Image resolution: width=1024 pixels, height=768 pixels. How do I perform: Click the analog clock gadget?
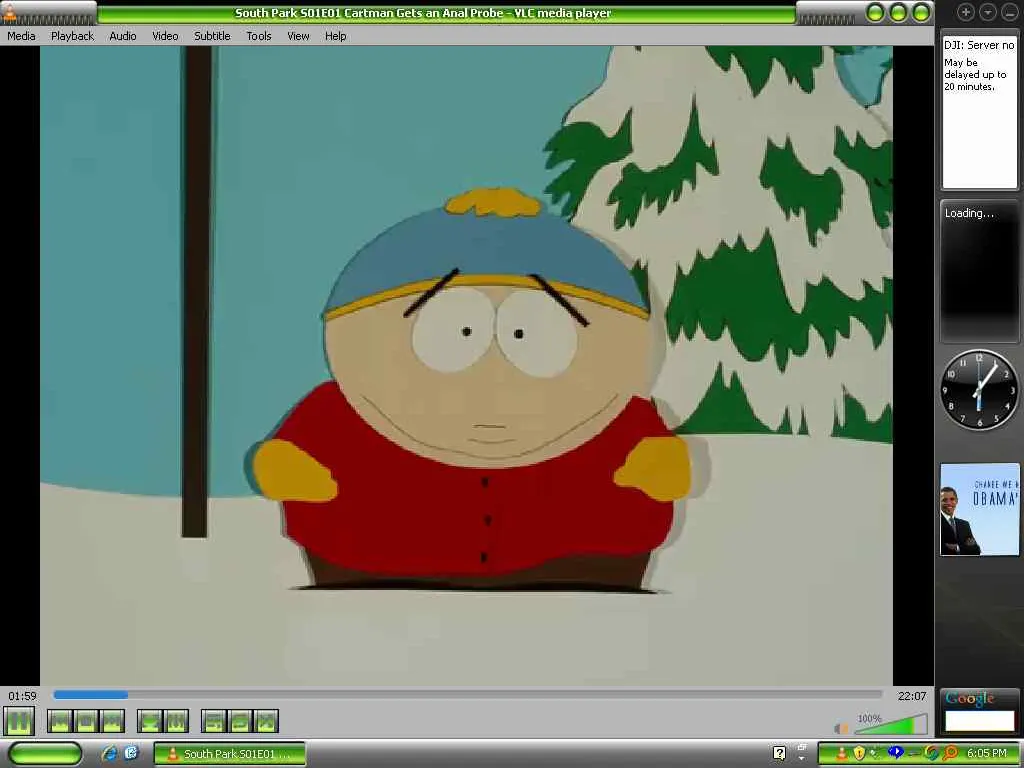[x=979, y=390]
